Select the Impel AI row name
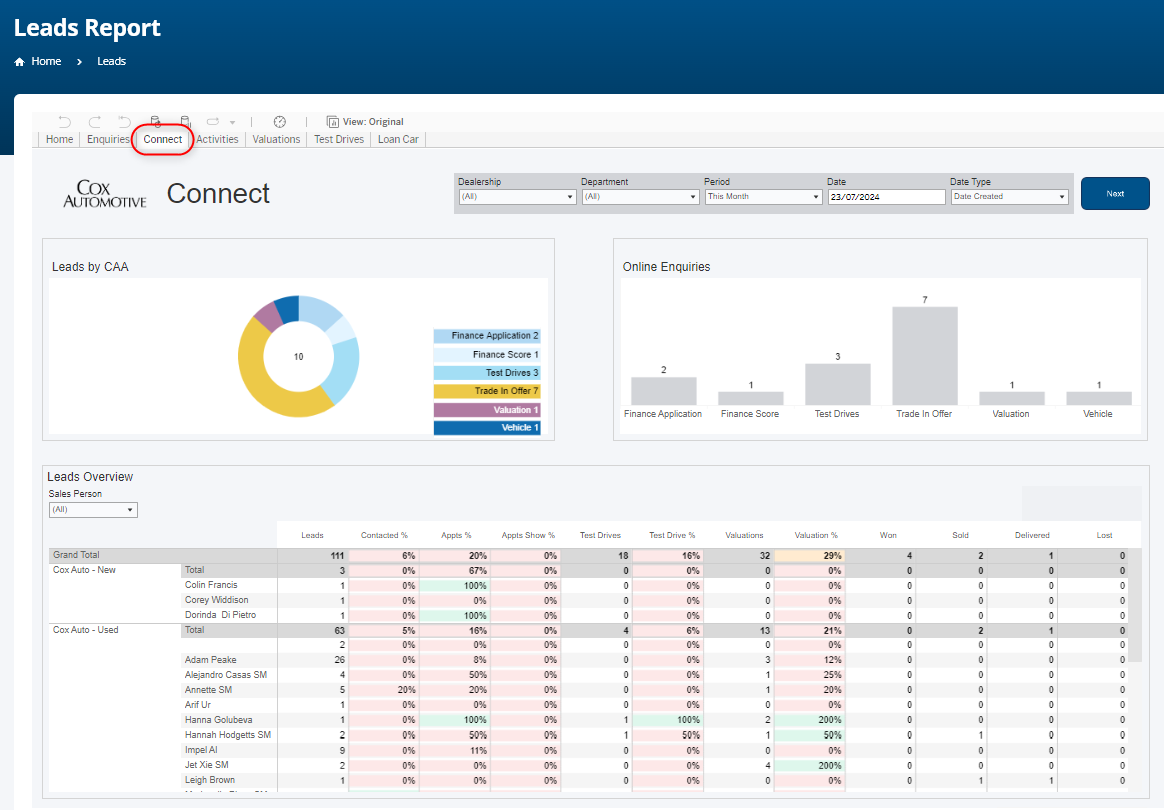The image size is (1164, 810). [x=201, y=750]
